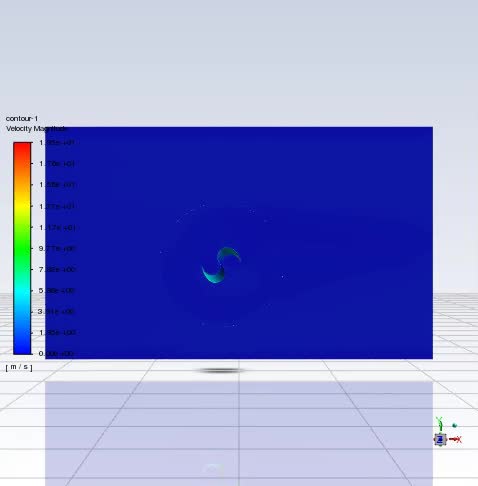Screen dimensions: 478x486
Task: Click the bottom legend value '0.00e+00'
Action: 56,353
